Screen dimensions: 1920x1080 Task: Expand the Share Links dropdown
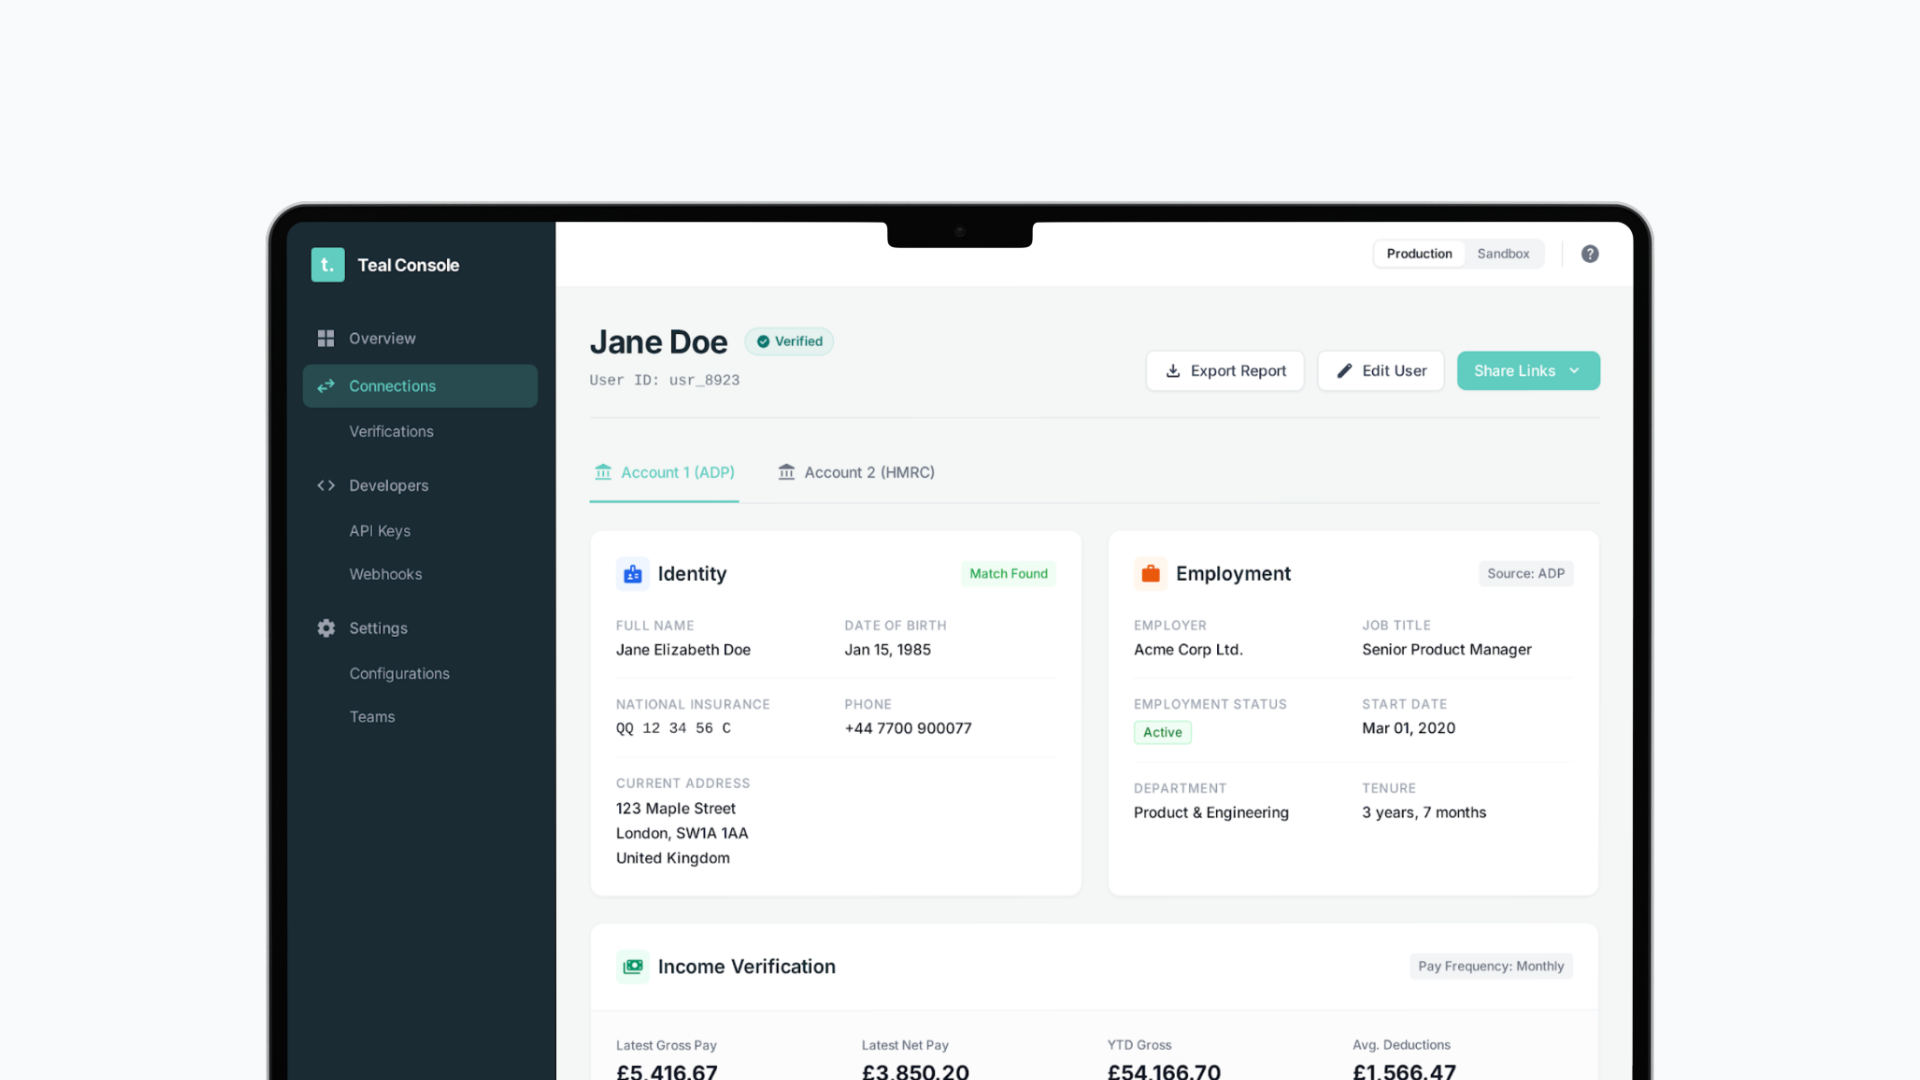click(x=1528, y=370)
